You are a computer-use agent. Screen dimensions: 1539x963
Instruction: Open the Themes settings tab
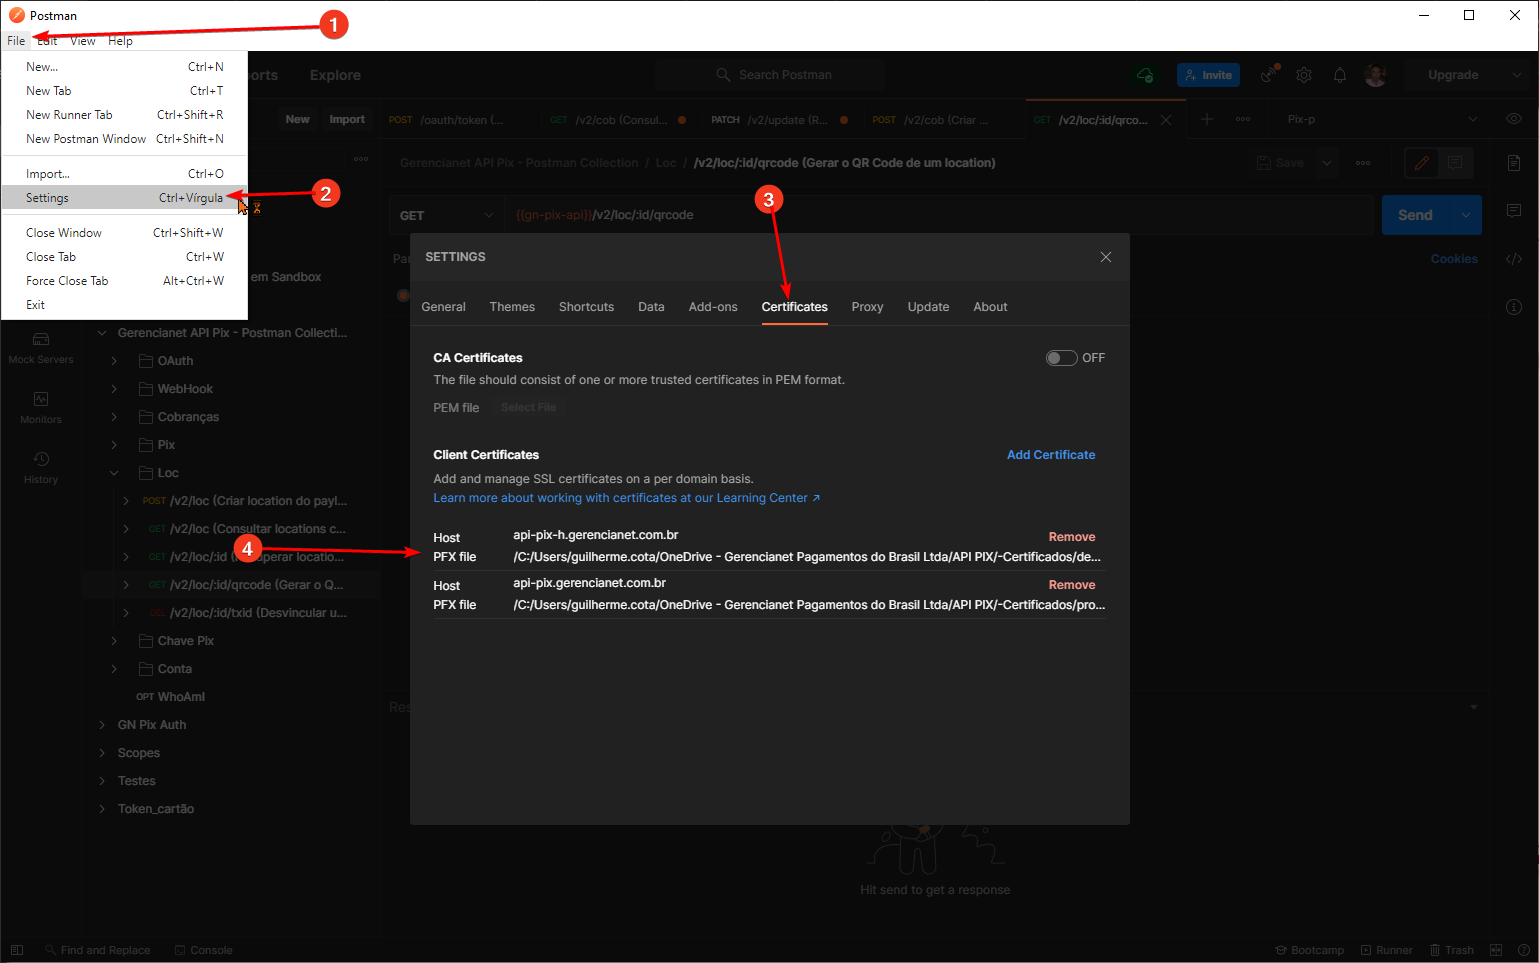(x=512, y=307)
